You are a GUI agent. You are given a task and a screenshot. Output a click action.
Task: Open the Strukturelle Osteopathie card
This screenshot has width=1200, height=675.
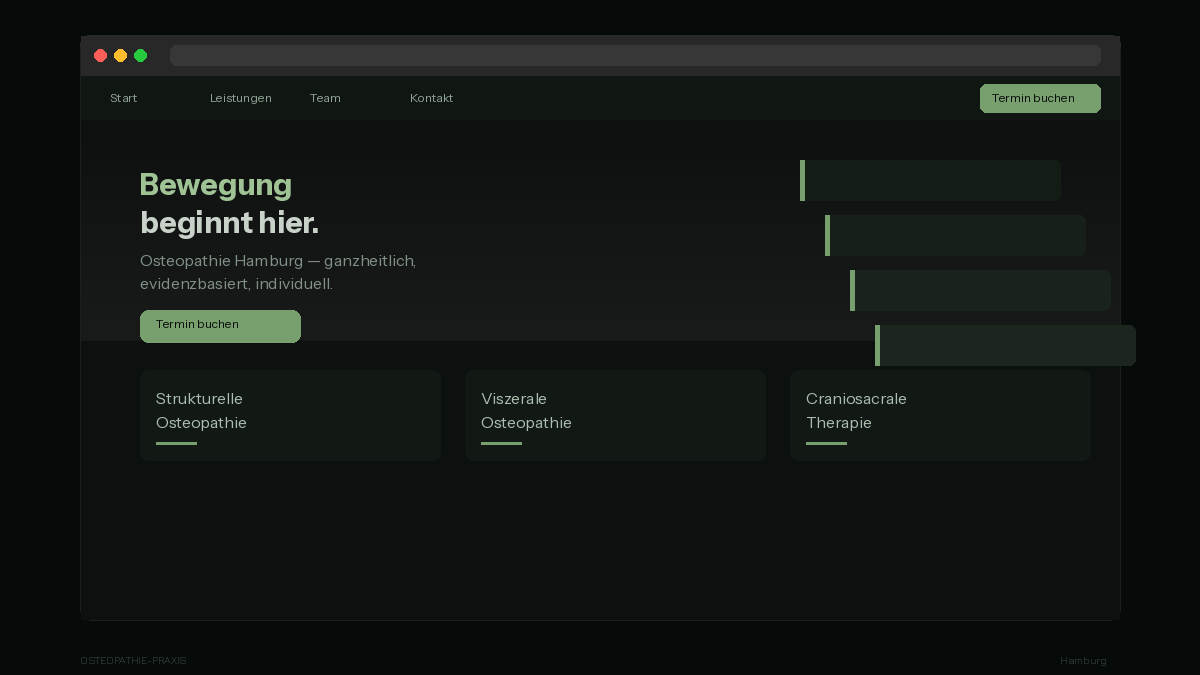(290, 415)
